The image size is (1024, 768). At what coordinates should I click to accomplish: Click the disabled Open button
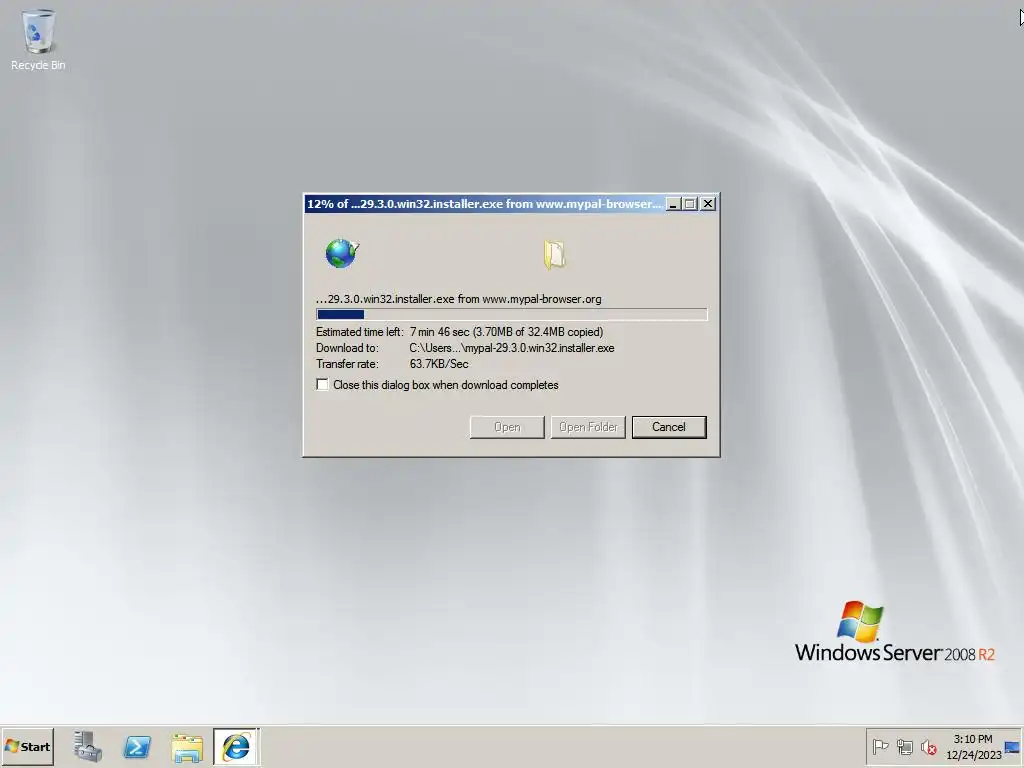507,427
